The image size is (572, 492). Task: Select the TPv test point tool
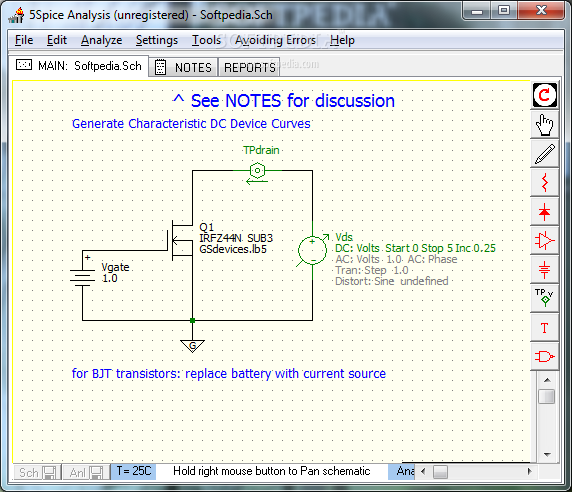click(x=545, y=298)
